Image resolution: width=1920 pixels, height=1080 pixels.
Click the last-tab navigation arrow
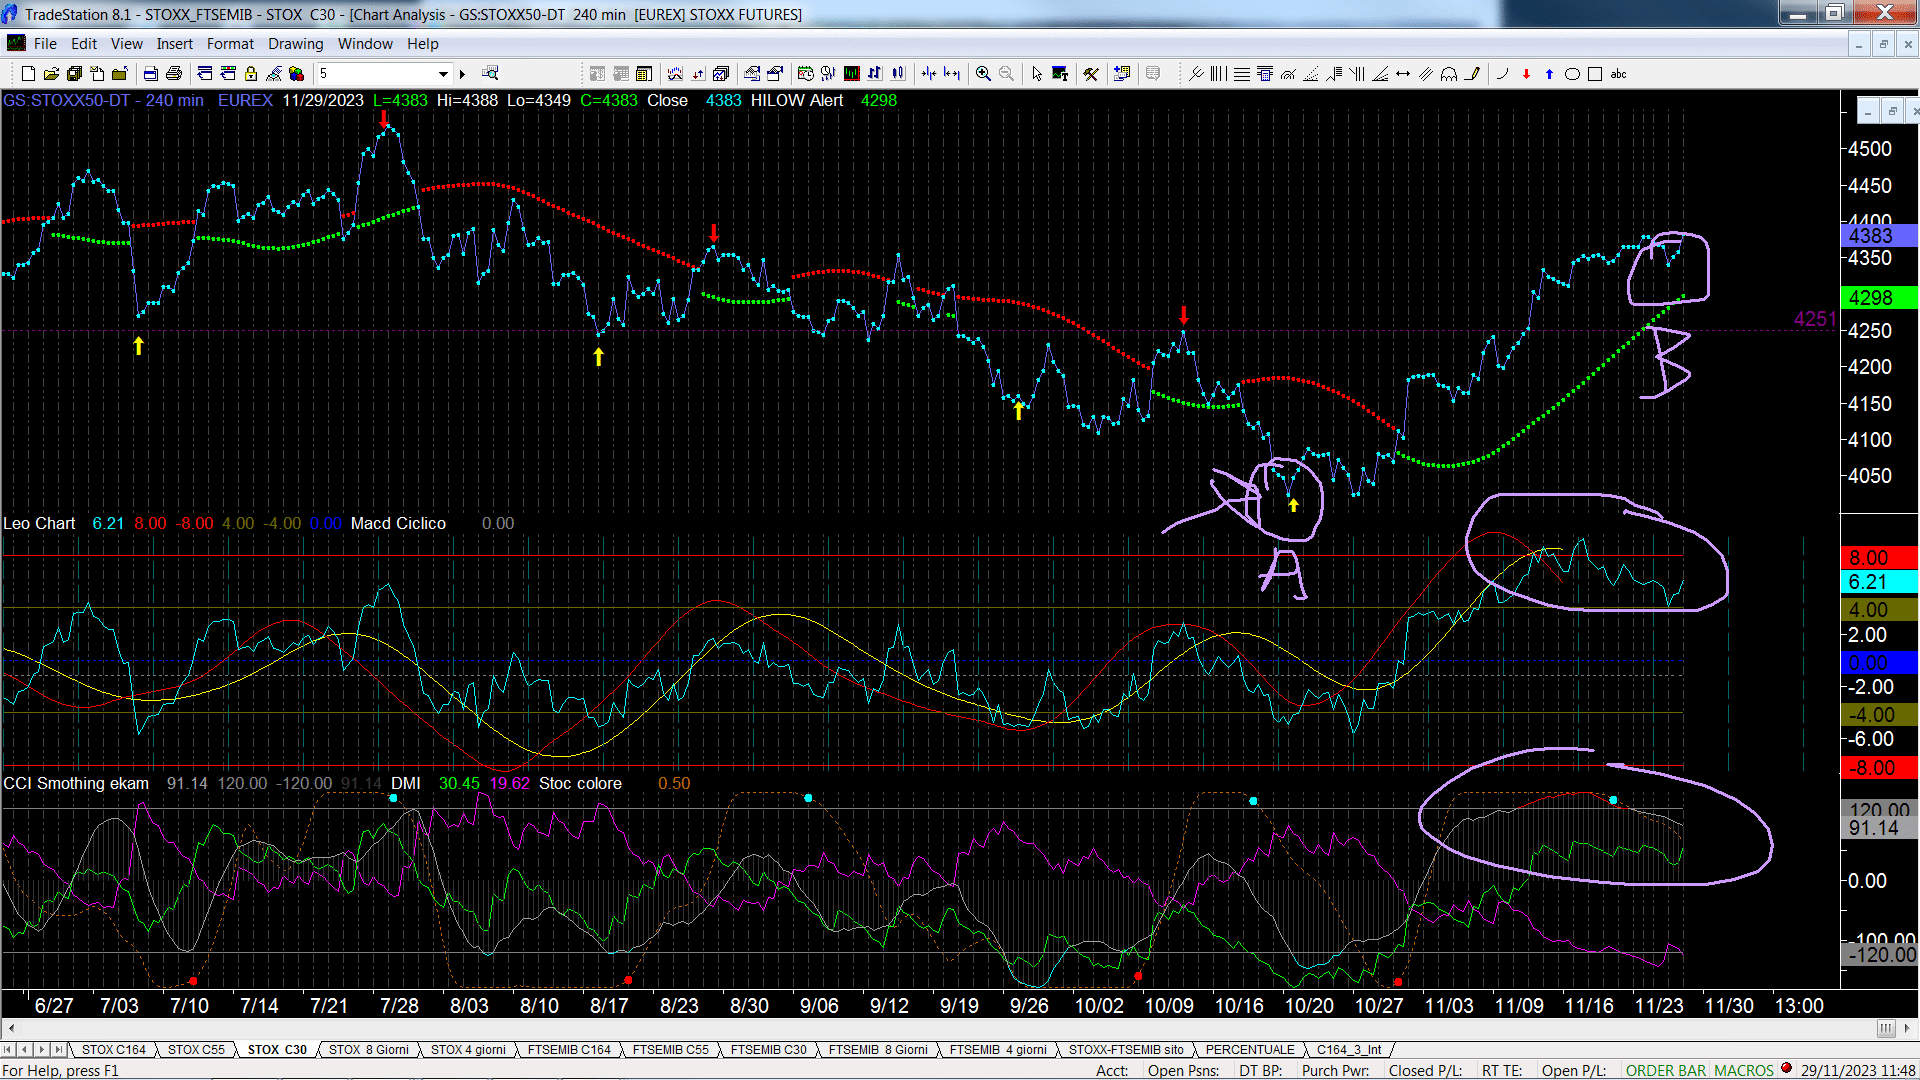pyautogui.click(x=59, y=1050)
